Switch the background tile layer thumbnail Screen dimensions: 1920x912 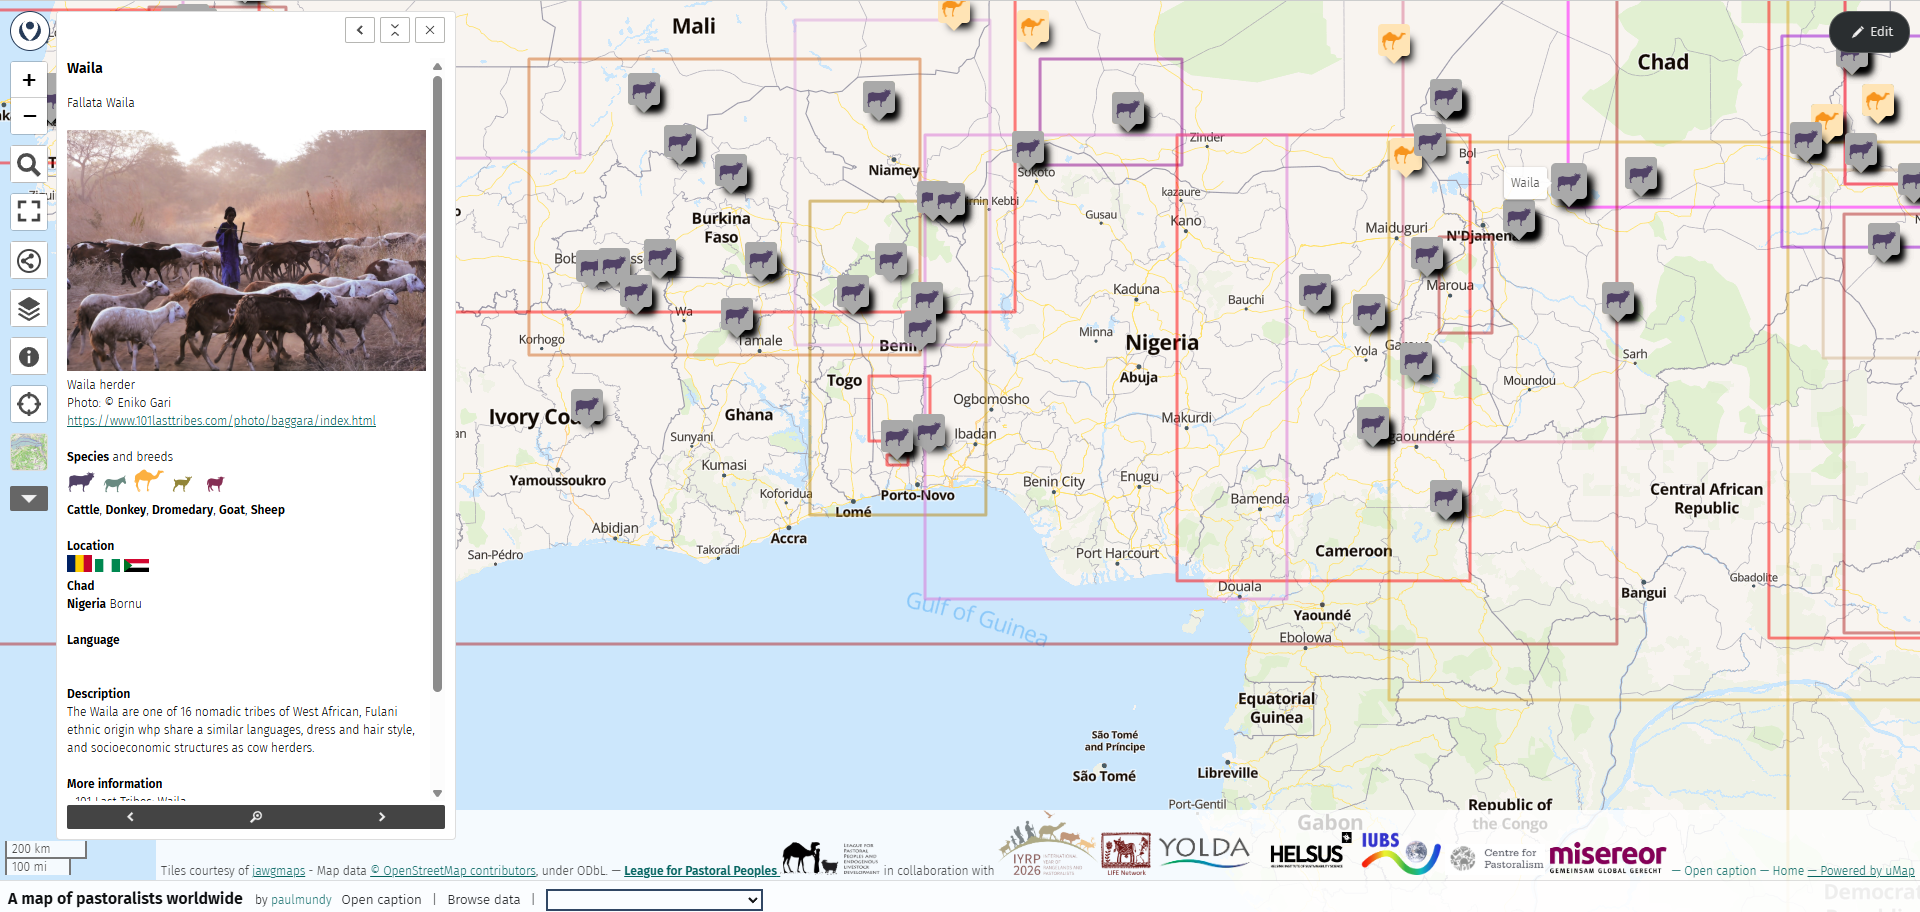(29, 452)
